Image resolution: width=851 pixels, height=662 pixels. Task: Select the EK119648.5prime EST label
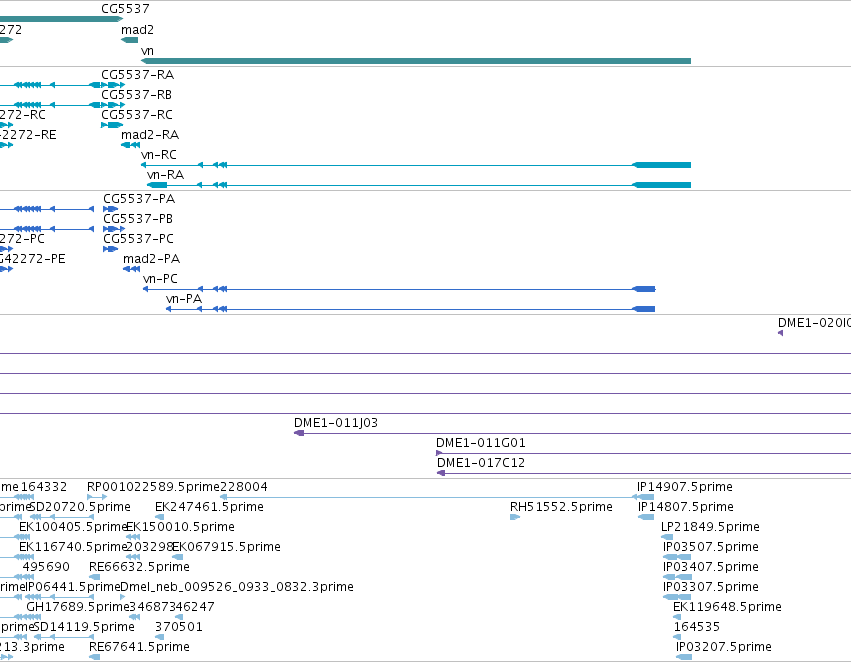[727, 607]
